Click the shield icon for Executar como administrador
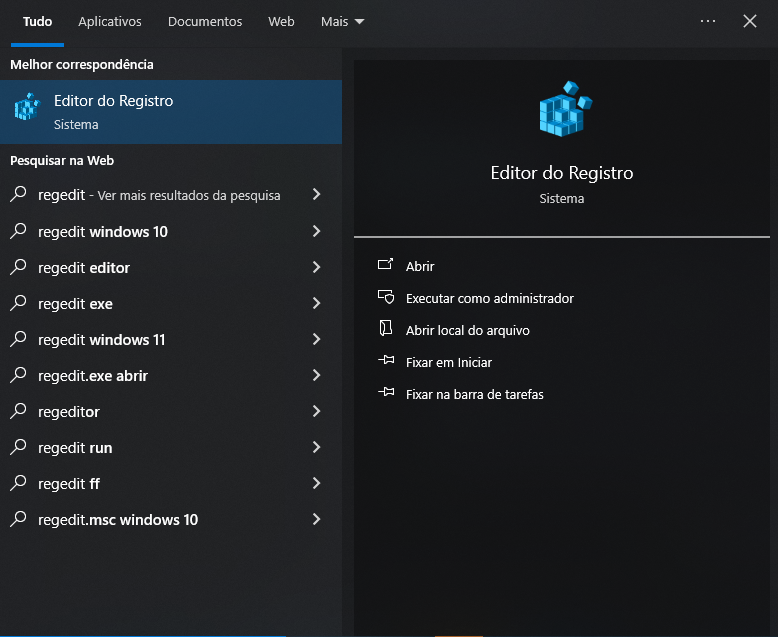The height and width of the screenshot is (637, 778). point(386,297)
